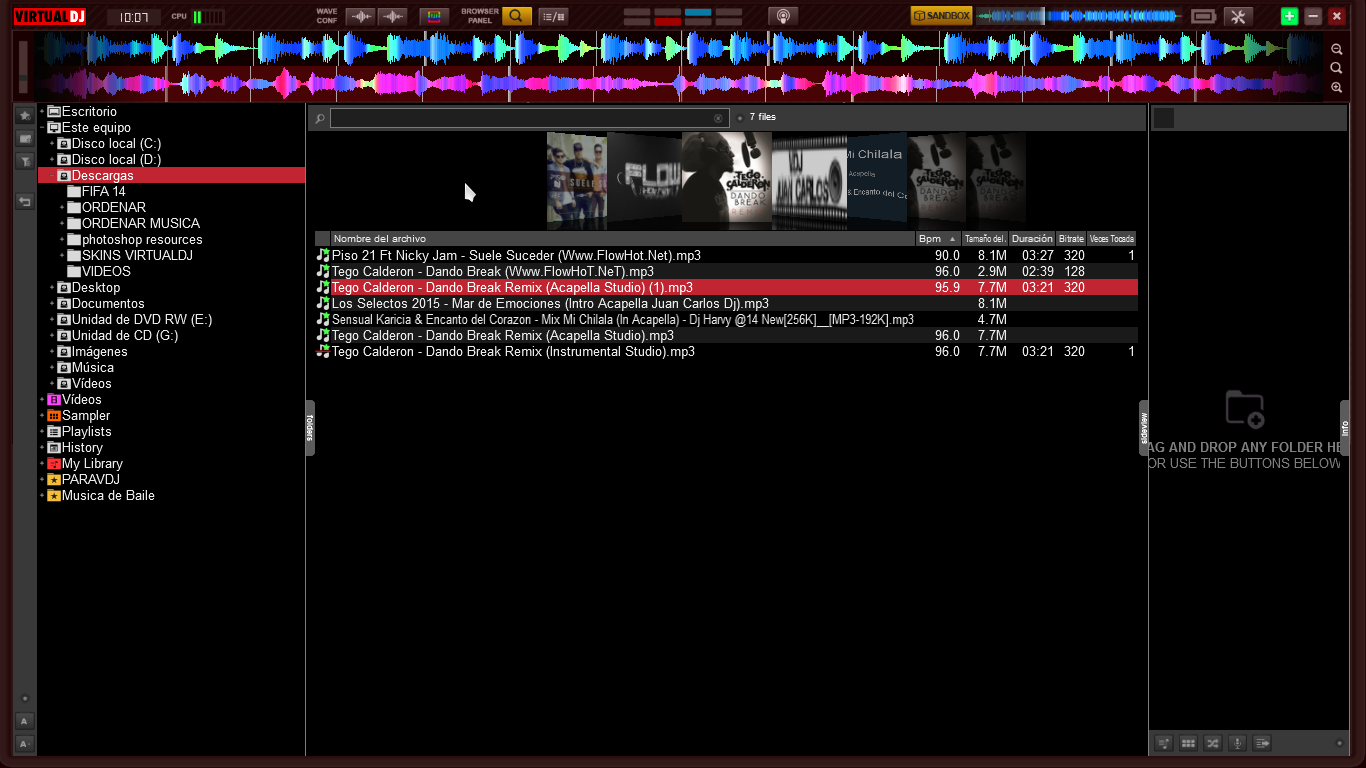The width and height of the screenshot is (1366, 768).
Task: Expand Disco local (D:) node
Action: click(52, 160)
